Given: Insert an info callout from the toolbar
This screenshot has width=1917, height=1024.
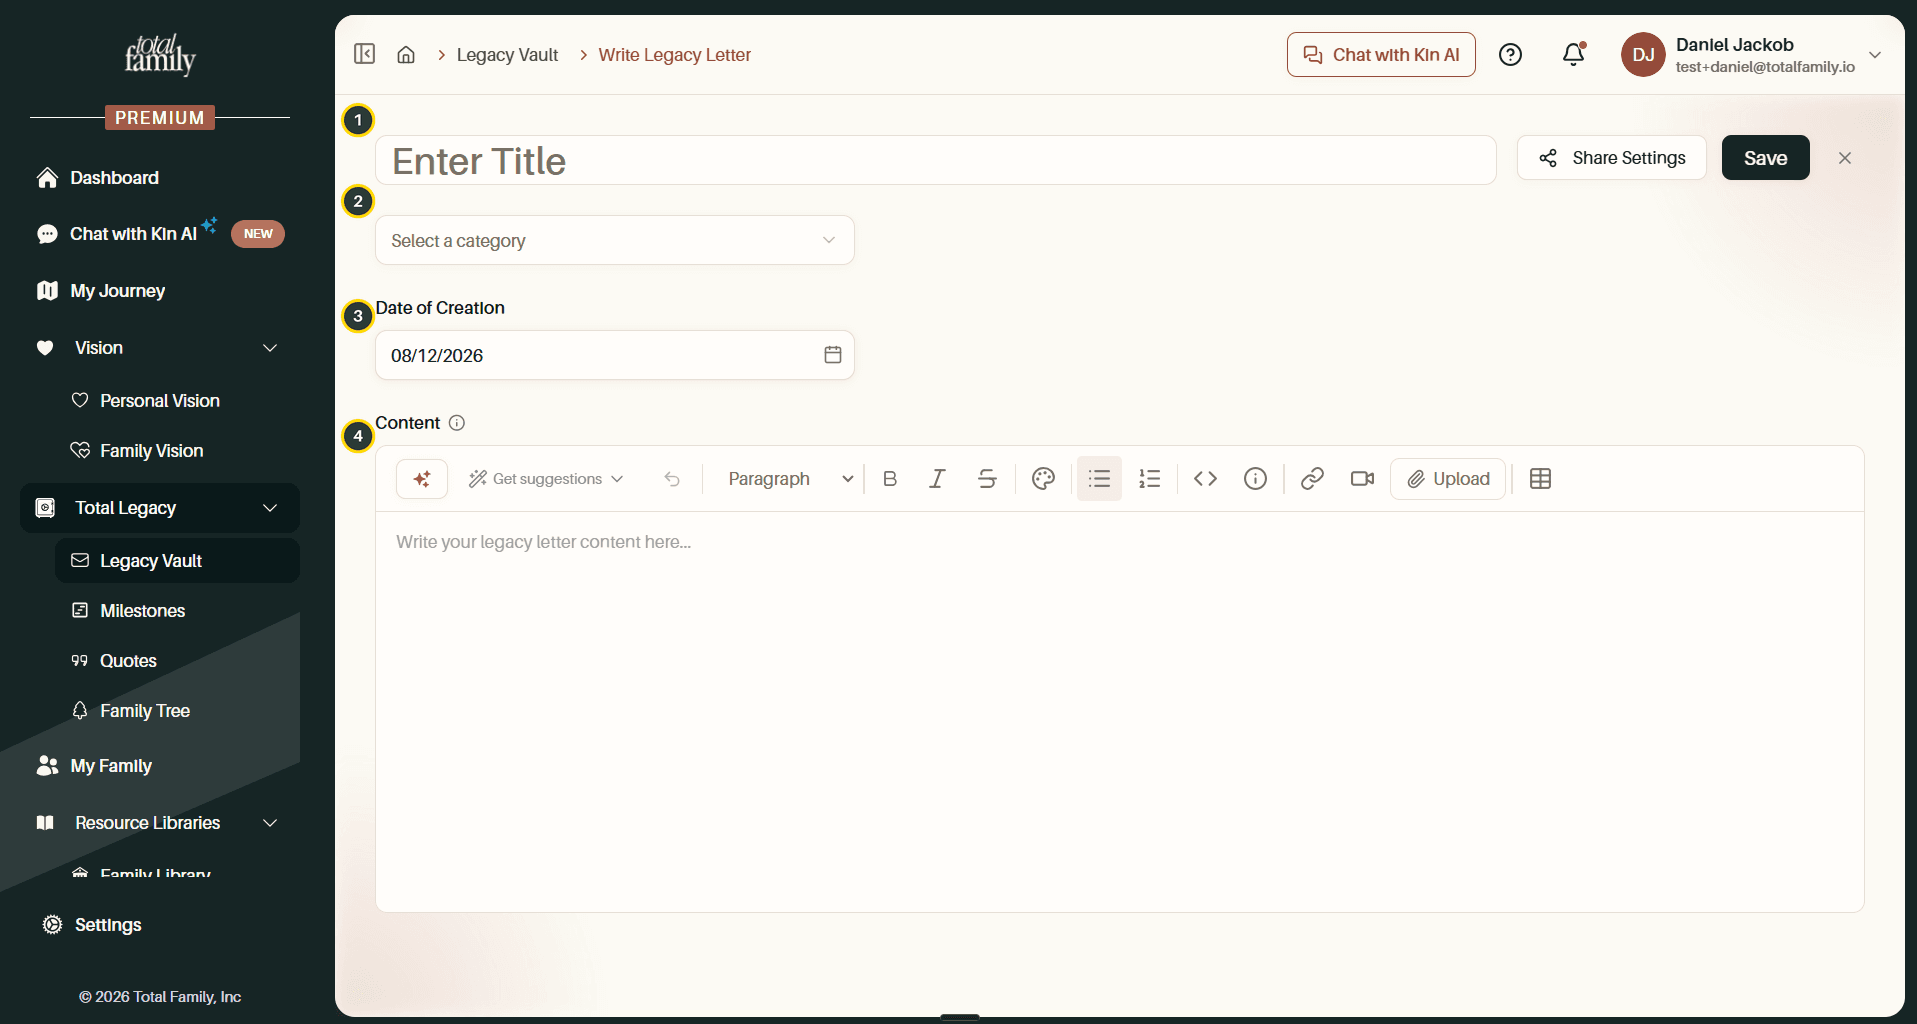Looking at the screenshot, I should [1255, 479].
